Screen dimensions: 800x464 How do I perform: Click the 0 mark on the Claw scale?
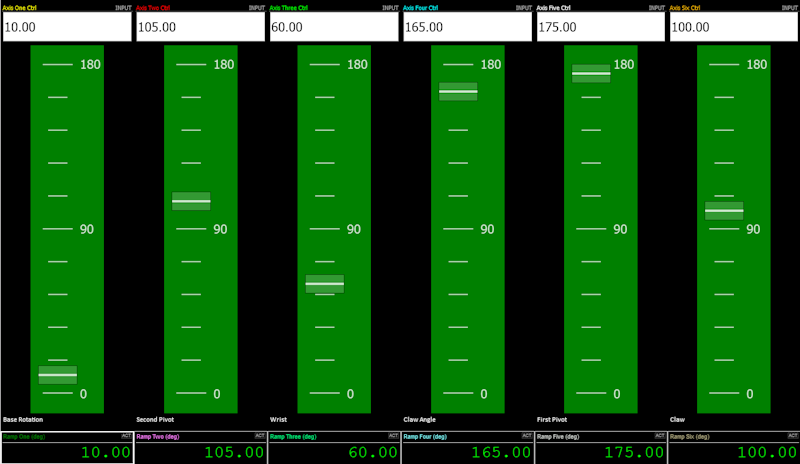pyautogui.click(x=749, y=394)
